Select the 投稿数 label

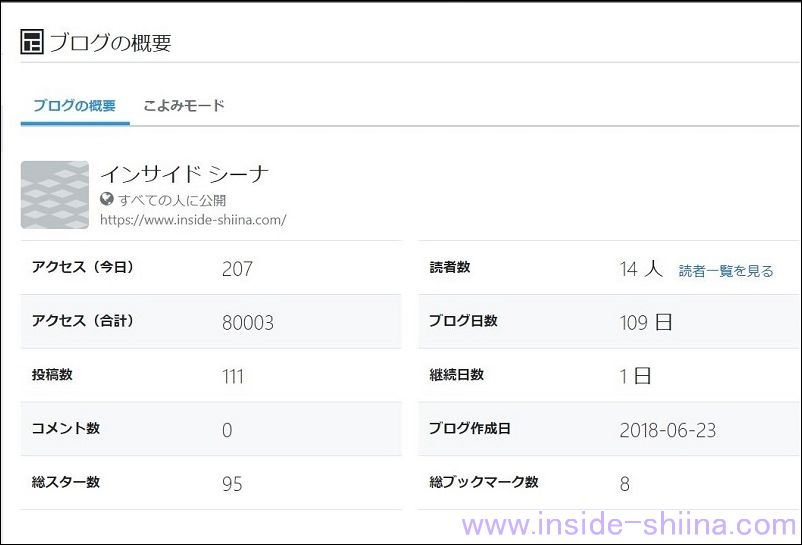[52, 374]
